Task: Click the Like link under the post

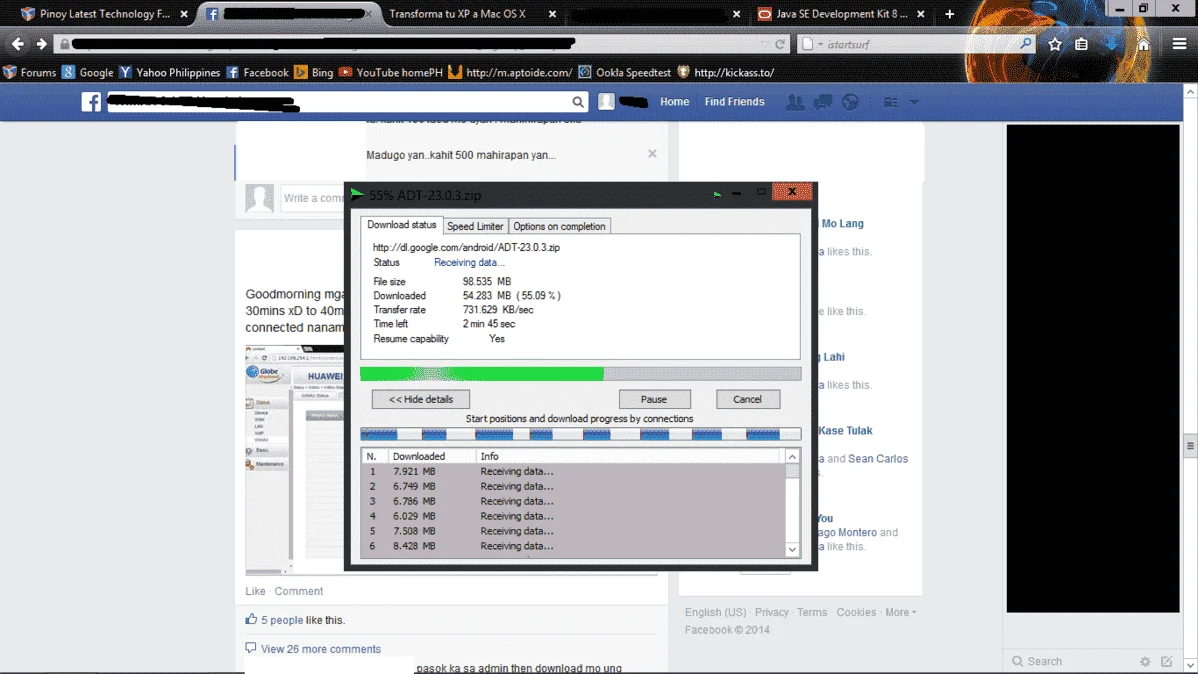Action: click(255, 591)
